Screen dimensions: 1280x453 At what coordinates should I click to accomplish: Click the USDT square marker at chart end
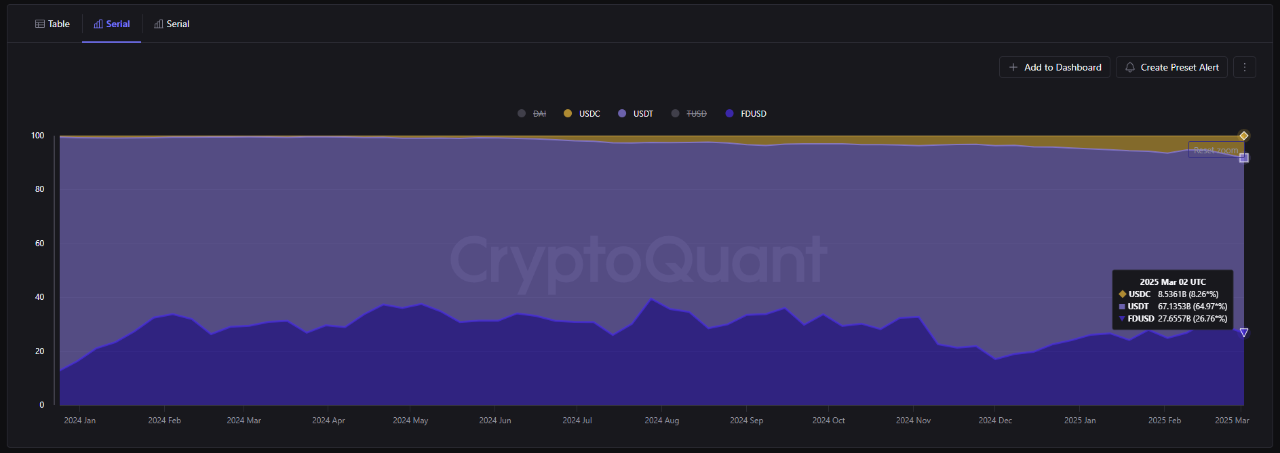pos(1244,157)
